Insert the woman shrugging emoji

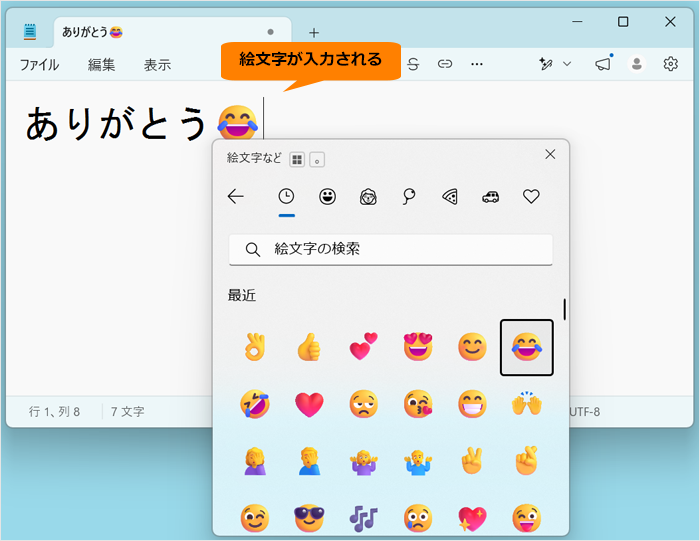tap(363, 462)
